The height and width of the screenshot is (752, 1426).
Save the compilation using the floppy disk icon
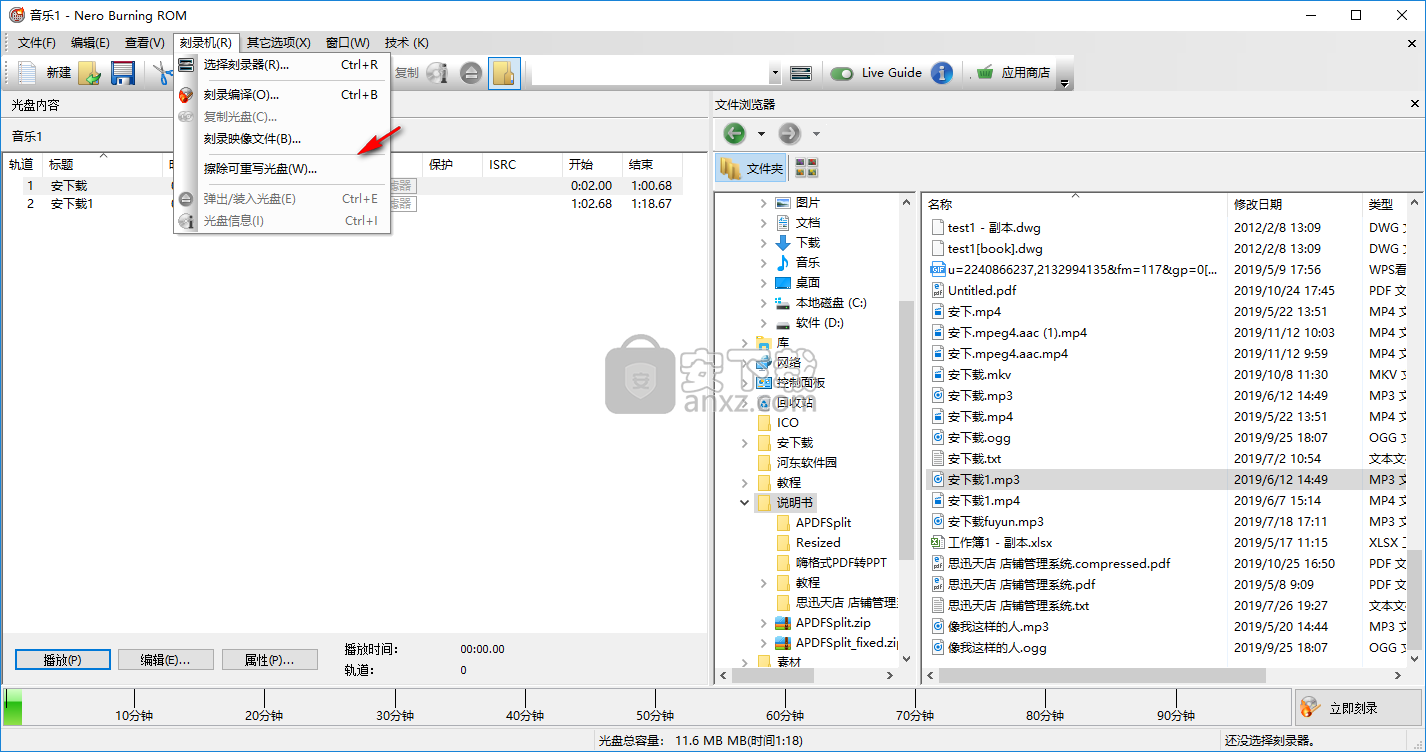click(x=122, y=72)
